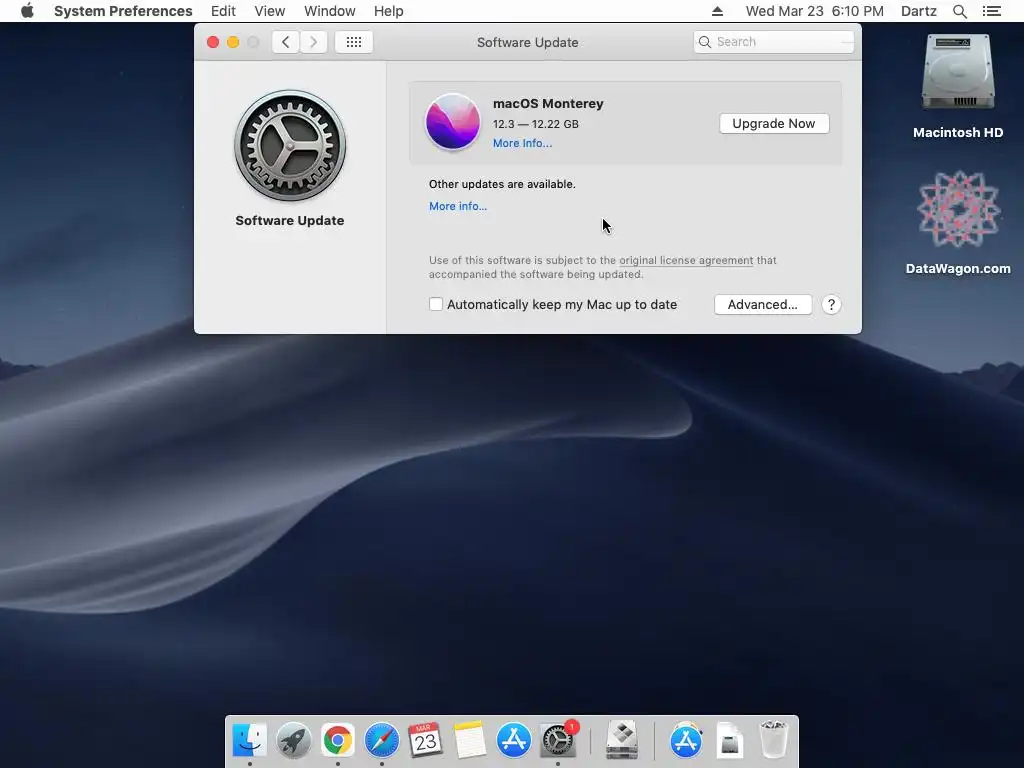This screenshot has width=1024, height=768.
Task: Click the macOS Monterey icon
Action: coord(453,121)
